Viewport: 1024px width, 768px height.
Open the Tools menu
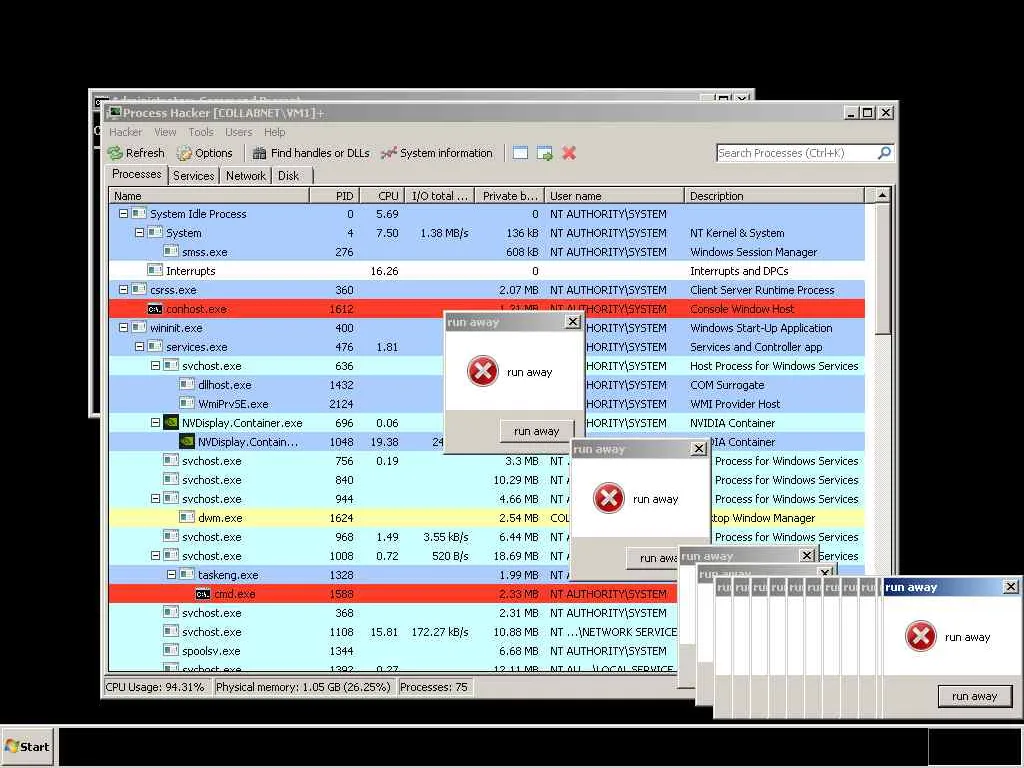201,132
